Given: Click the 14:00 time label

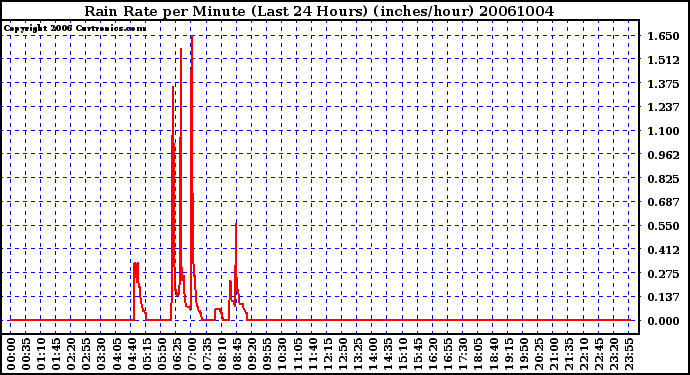Looking at the screenshot, I should tap(372, 354).
